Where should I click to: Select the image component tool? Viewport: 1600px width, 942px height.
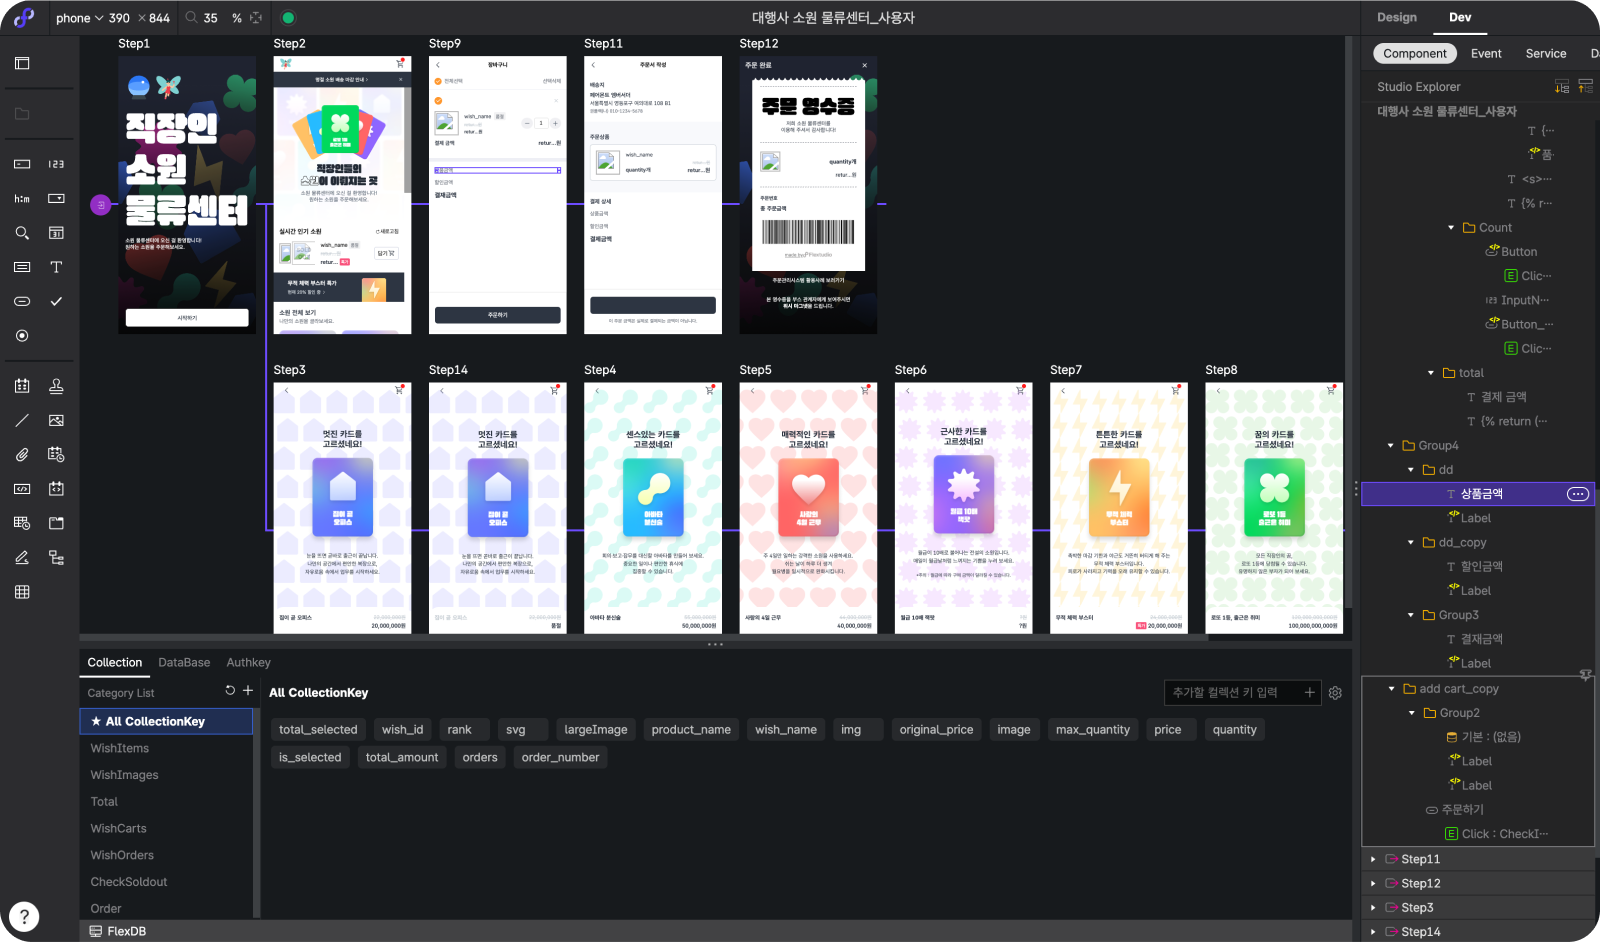tap(56, 421)
